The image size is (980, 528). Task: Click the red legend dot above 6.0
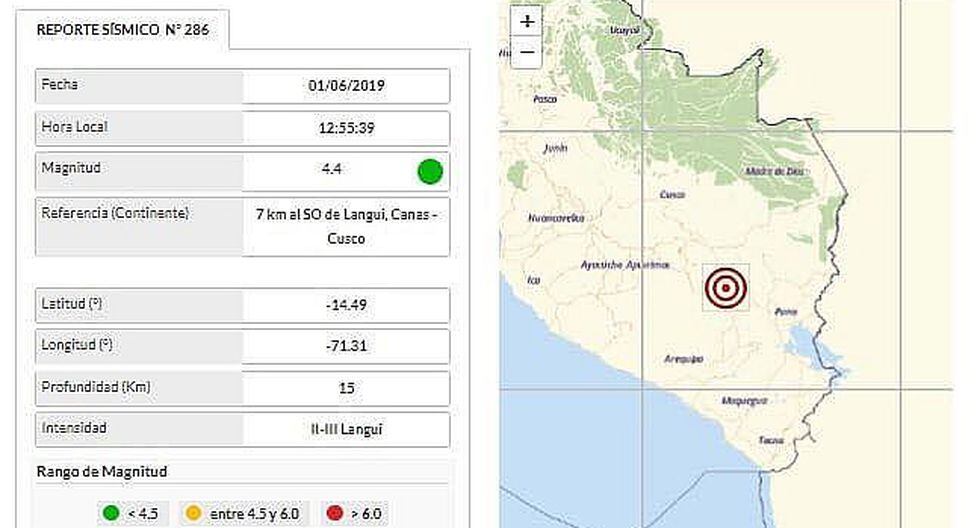[x=335, y=514]
